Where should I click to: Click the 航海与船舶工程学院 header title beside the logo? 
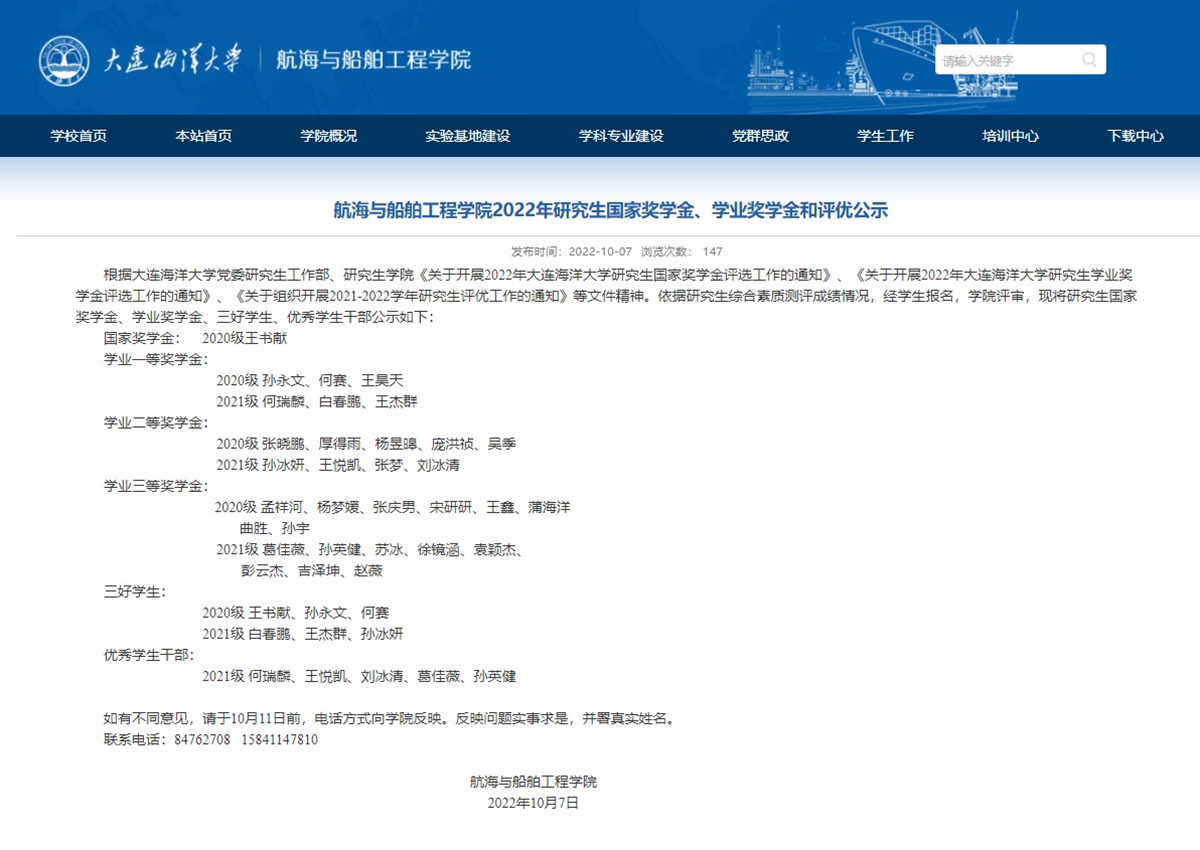373,60
